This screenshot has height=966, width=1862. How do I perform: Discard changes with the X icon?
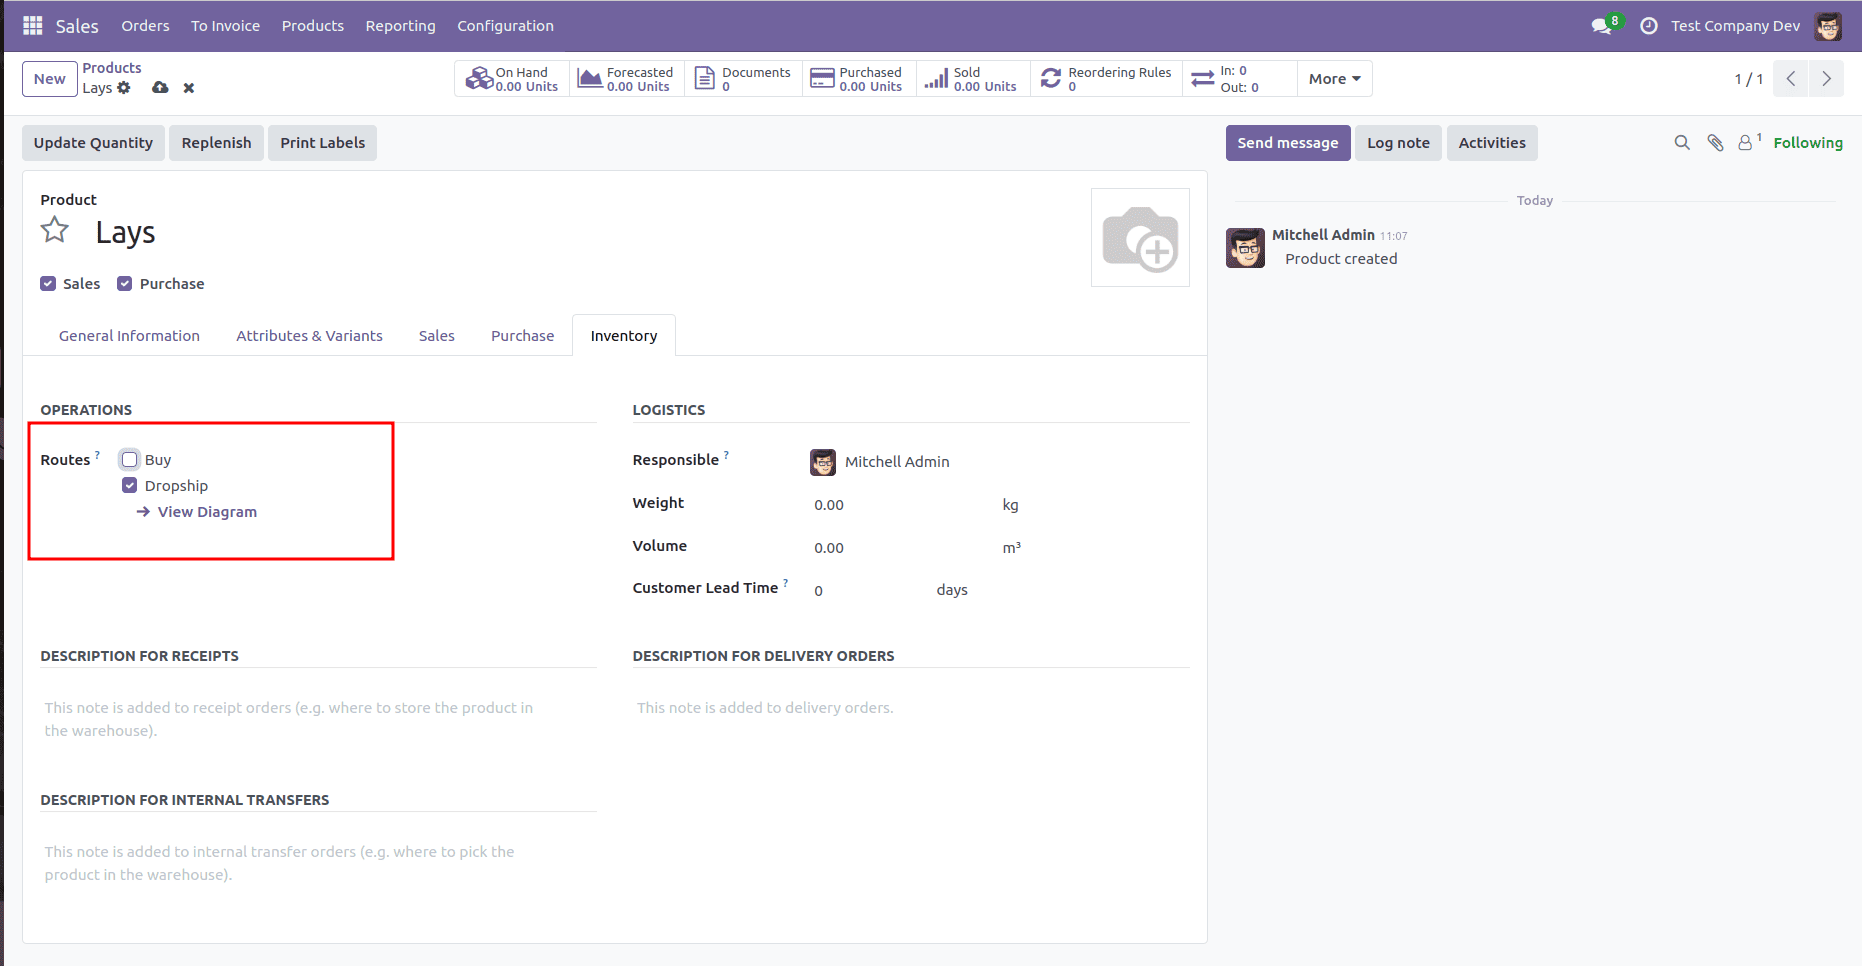click(x=189, y=88)
